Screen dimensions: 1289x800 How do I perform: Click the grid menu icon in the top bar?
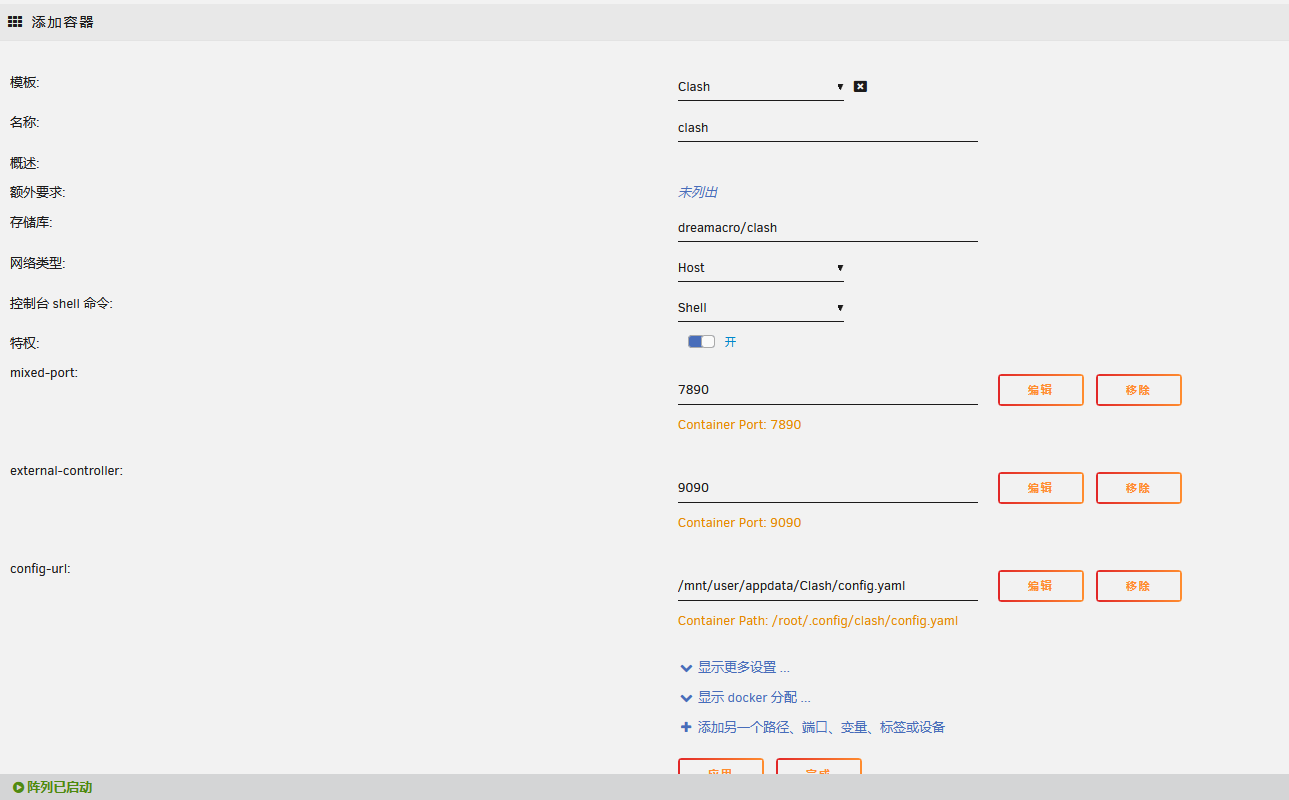click(x=15, y=21)
